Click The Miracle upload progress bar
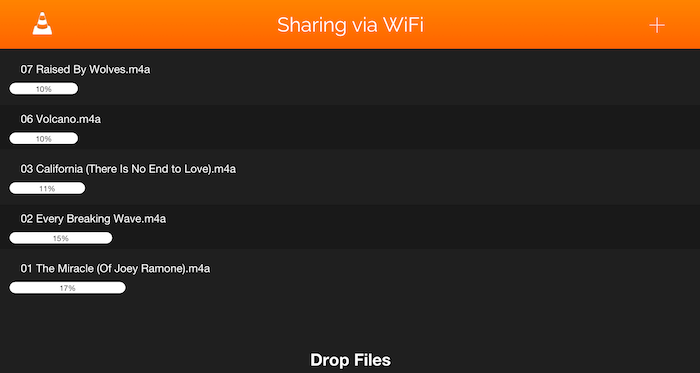Viewport: 700px width, 373px height. click(x=67, y=288)
